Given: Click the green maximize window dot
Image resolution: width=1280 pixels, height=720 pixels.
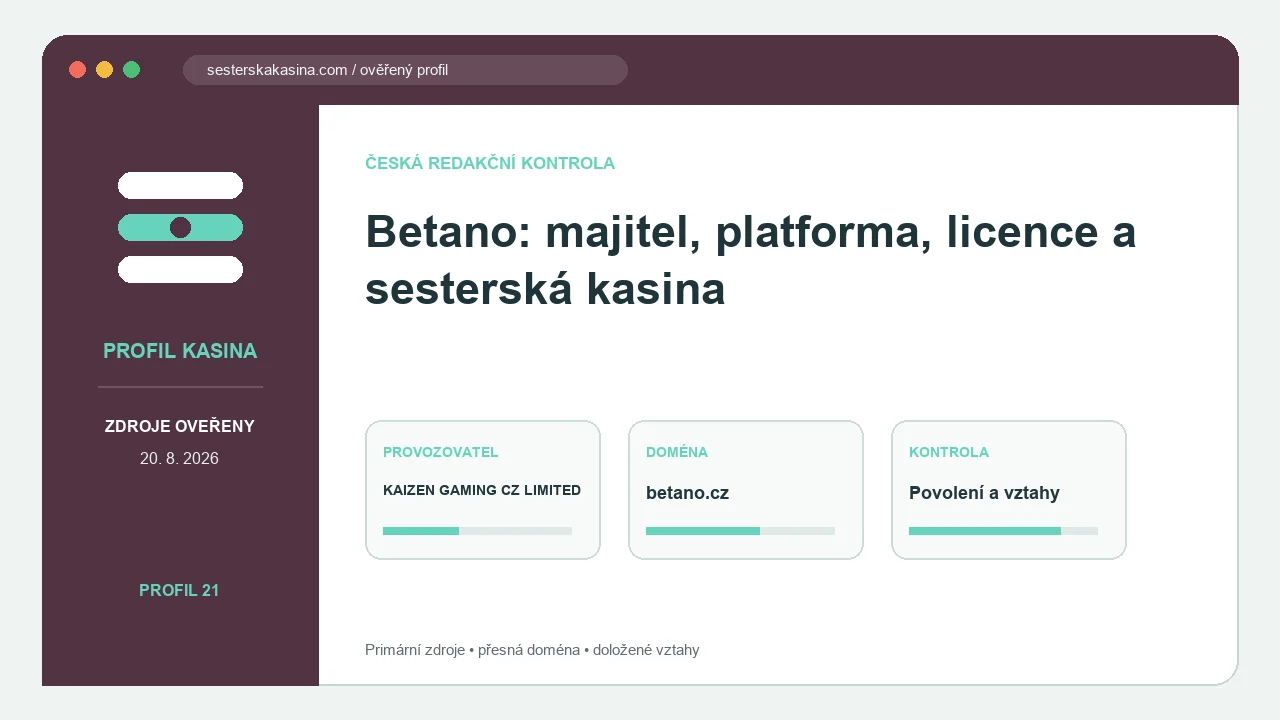Looking at the screenshot, I should pos(131,70).
